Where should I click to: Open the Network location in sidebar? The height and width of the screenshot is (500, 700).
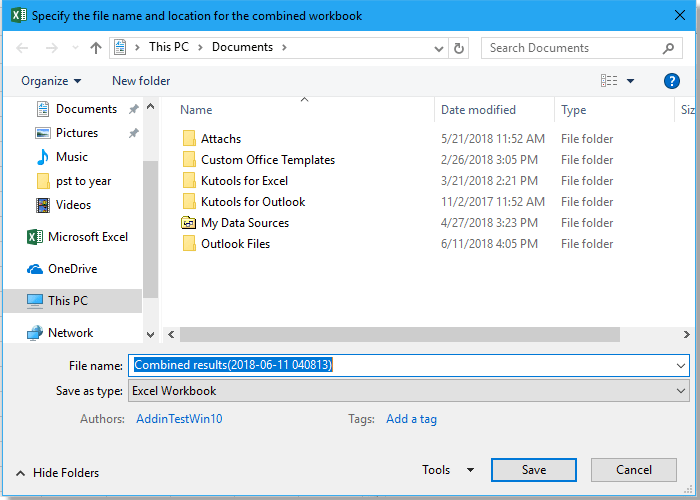[70, 333]
